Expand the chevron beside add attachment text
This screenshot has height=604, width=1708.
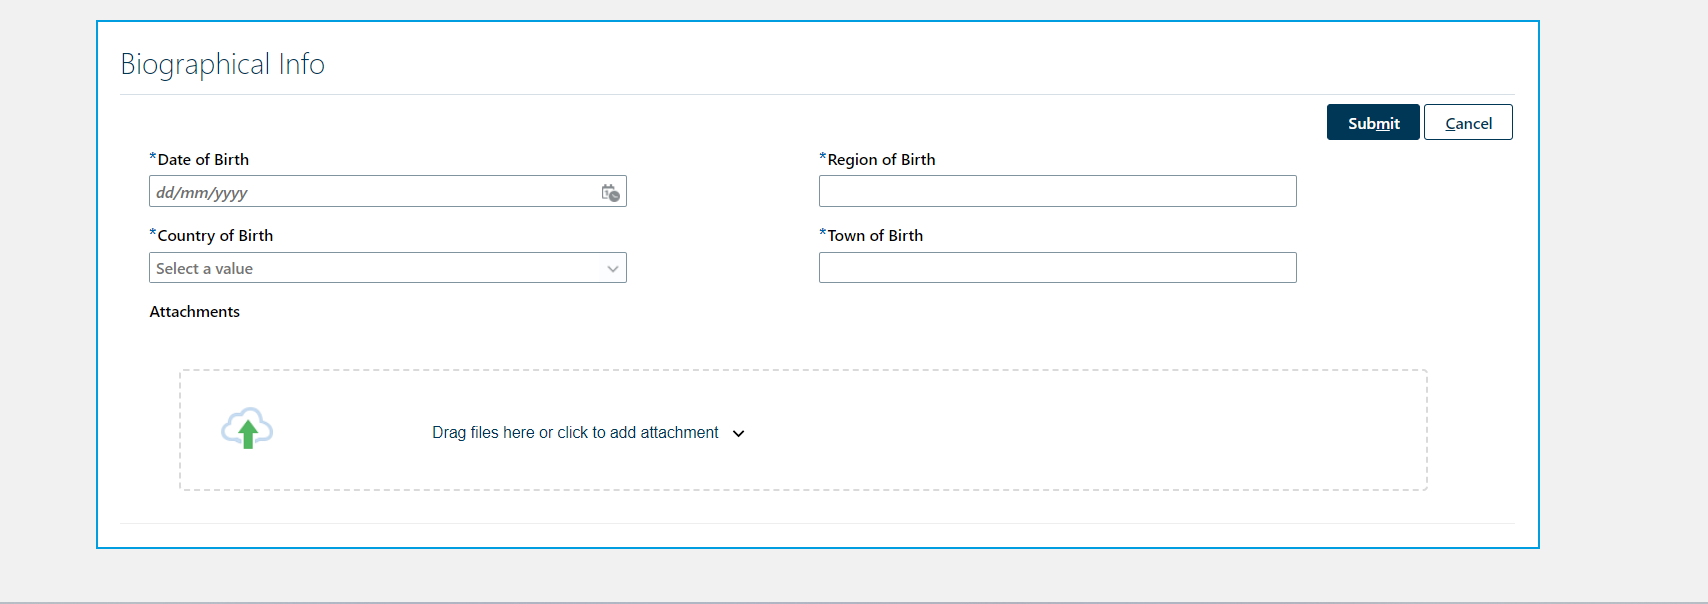[739, 433]
